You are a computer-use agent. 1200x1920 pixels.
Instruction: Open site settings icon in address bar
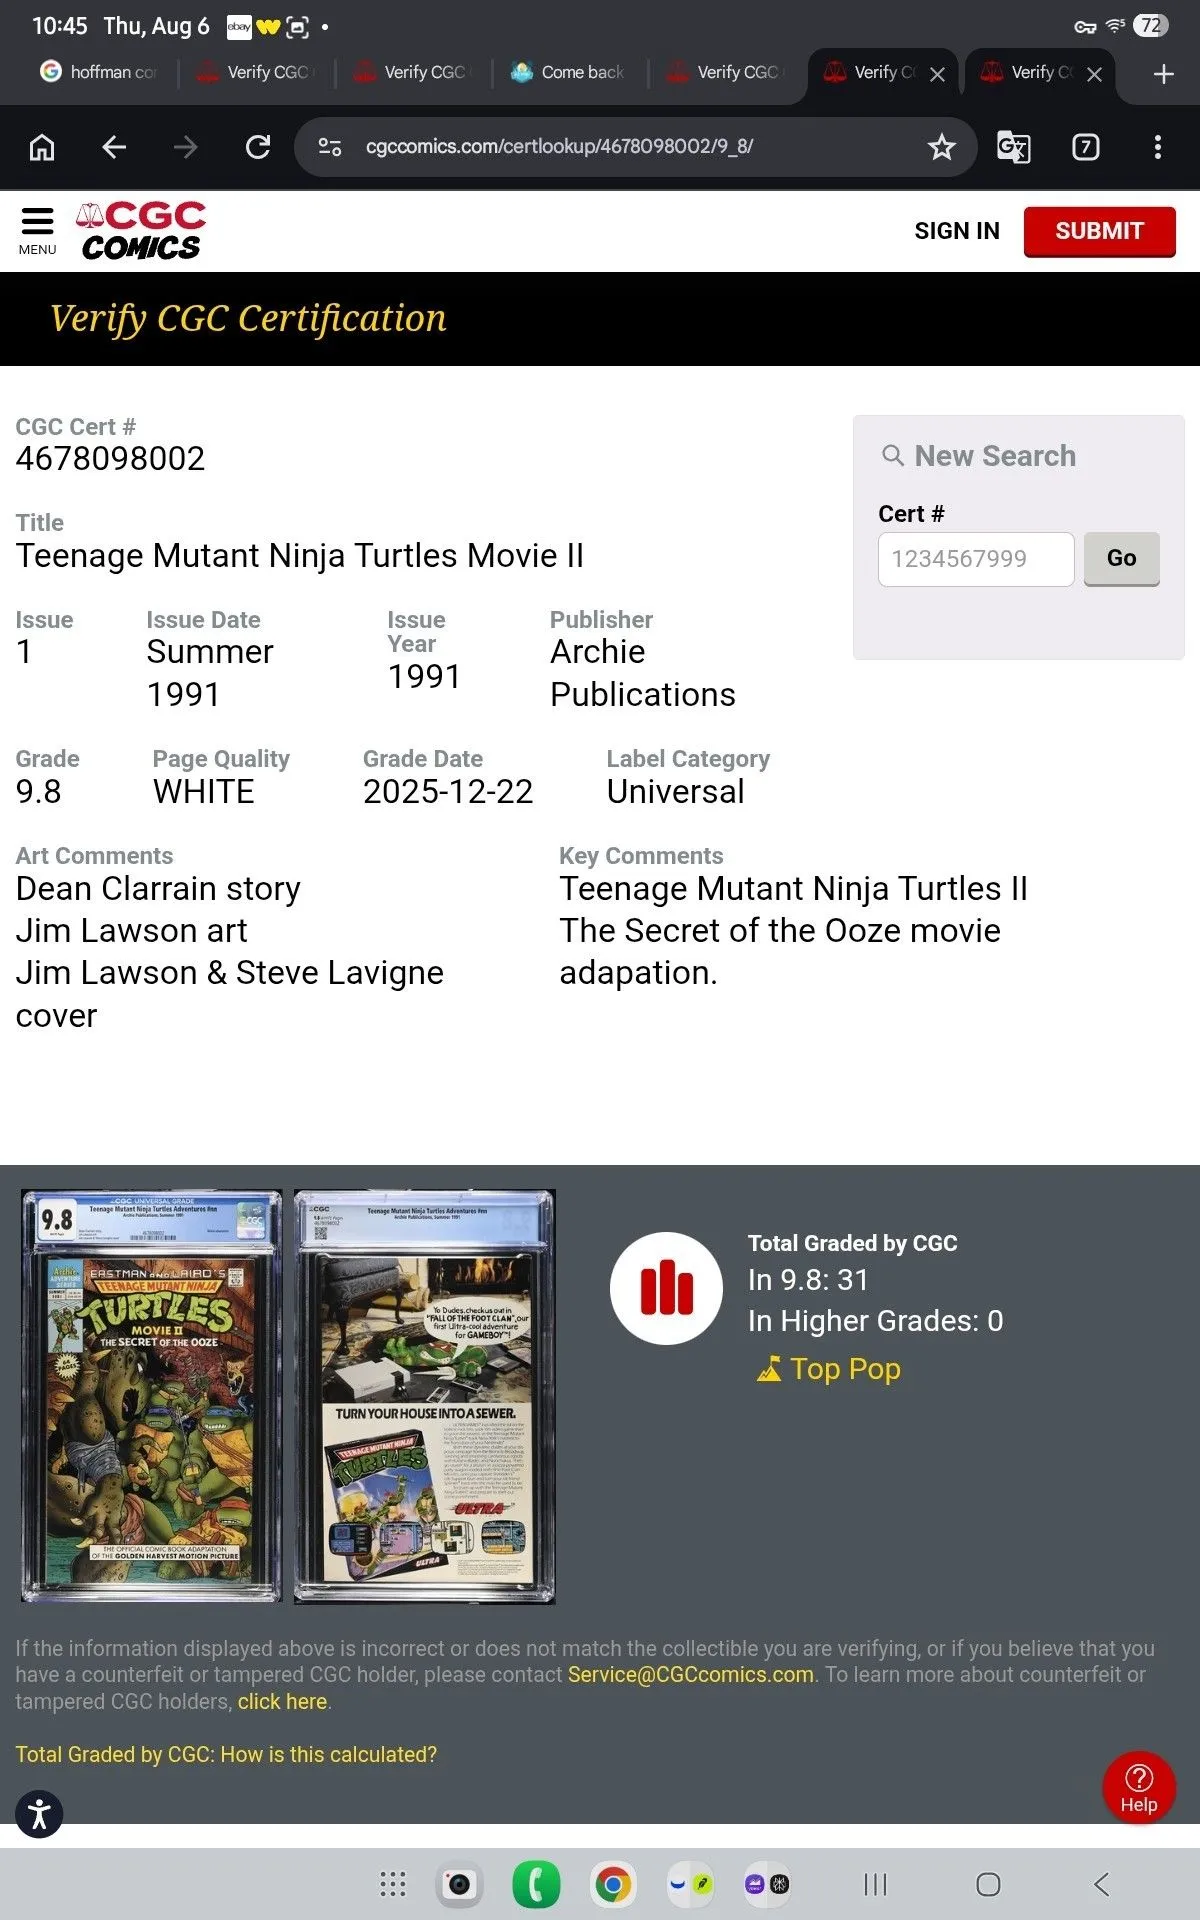pos(330,147)
